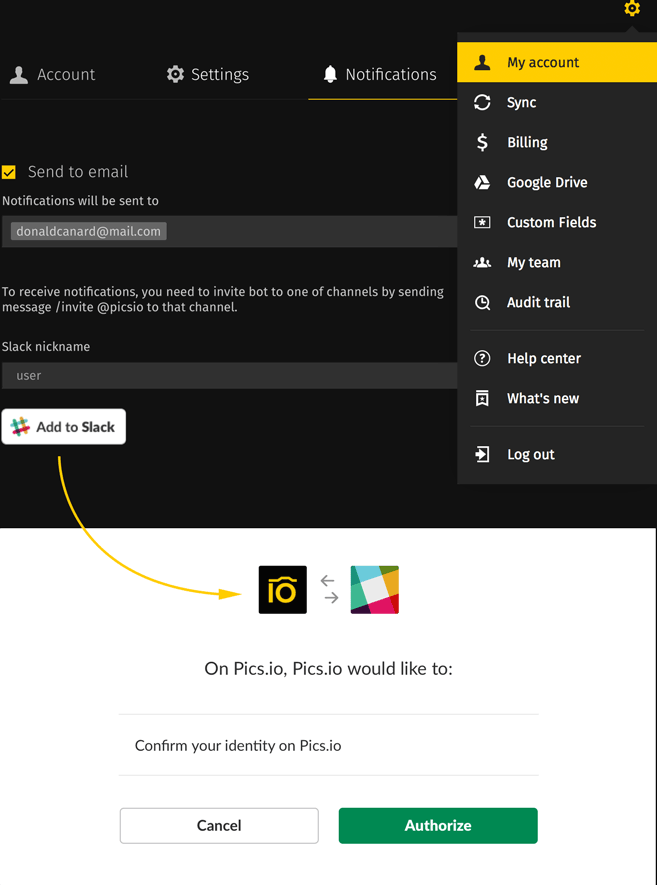Open Billing from the menu
Viewport: 657px width, 885px height.
coord(557,142)
